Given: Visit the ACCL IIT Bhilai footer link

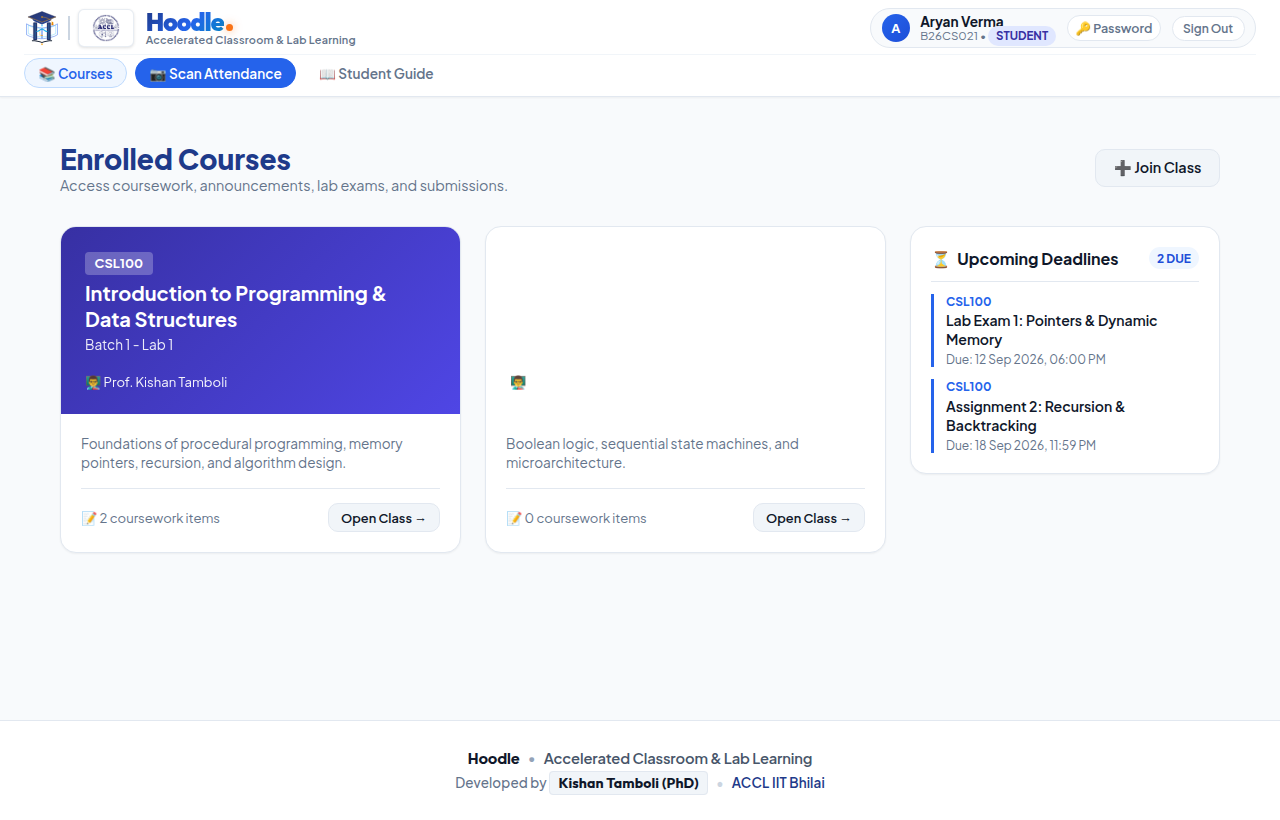Looking at the screenshot, I should coord(778,783).
